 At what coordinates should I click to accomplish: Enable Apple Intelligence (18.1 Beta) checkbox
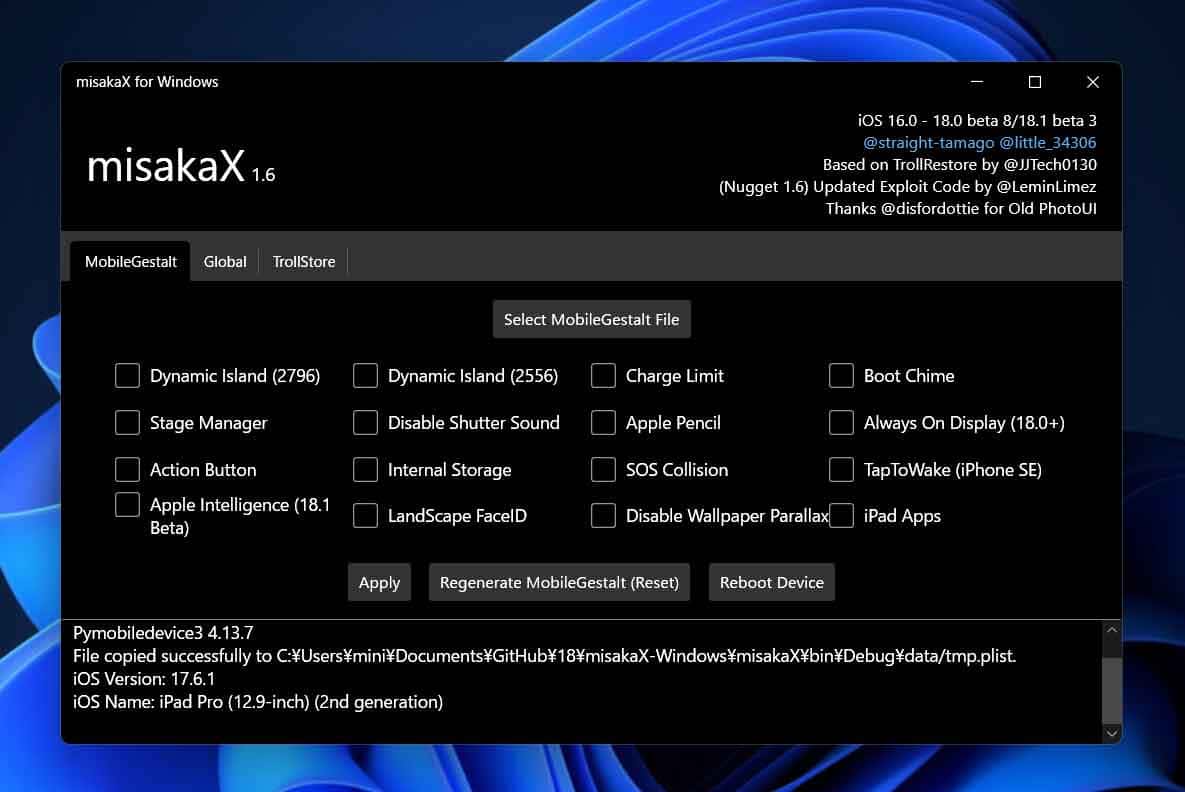pos(127,505)
